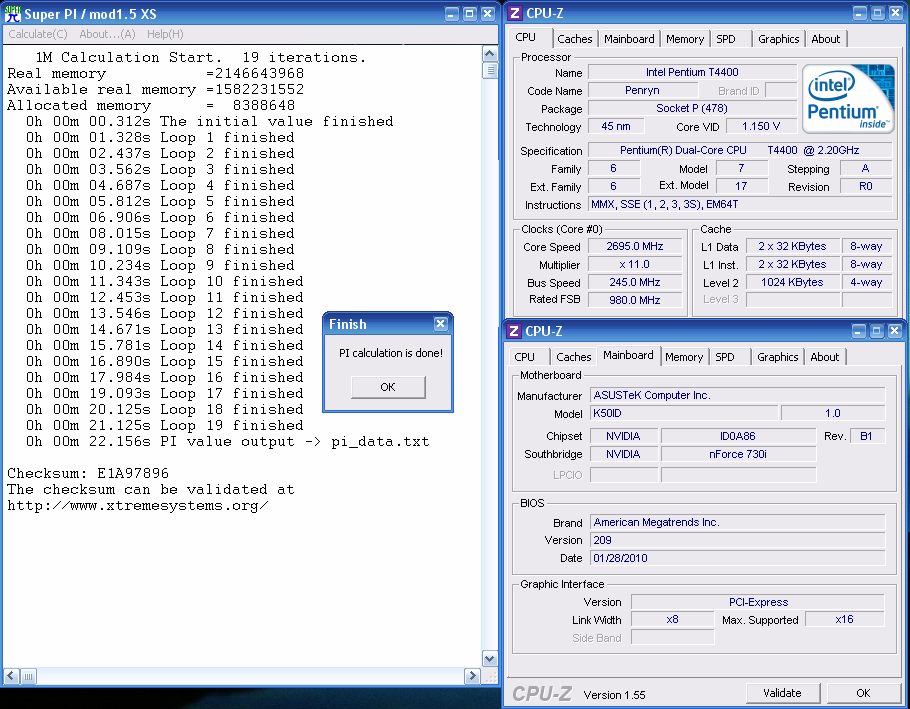Click OK in the Finish dialog

coord(388,387)
